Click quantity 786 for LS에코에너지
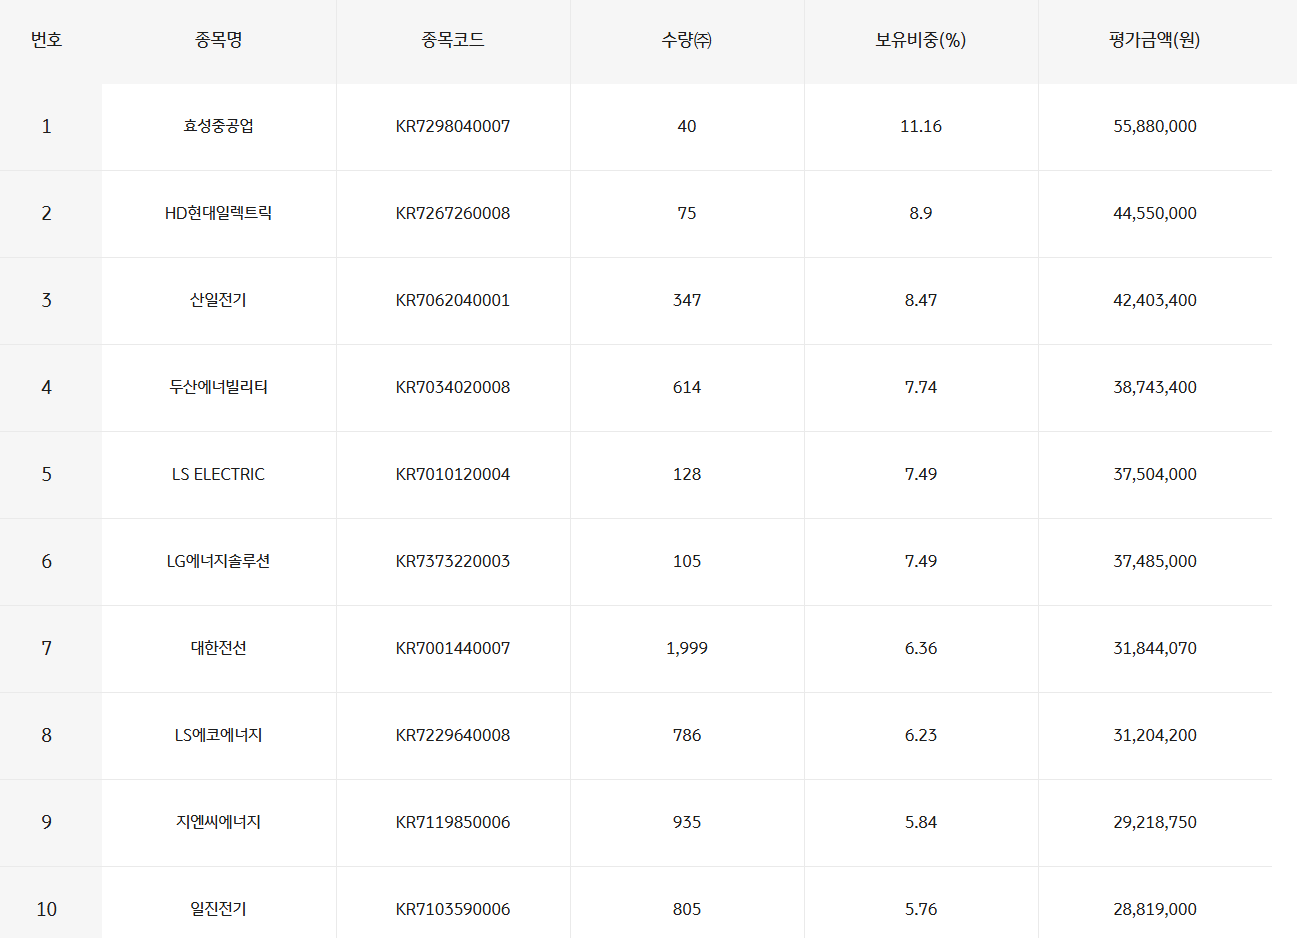The height and width of the screenshot is (938, 1297). pyautogui.click(x=687, y=735)
